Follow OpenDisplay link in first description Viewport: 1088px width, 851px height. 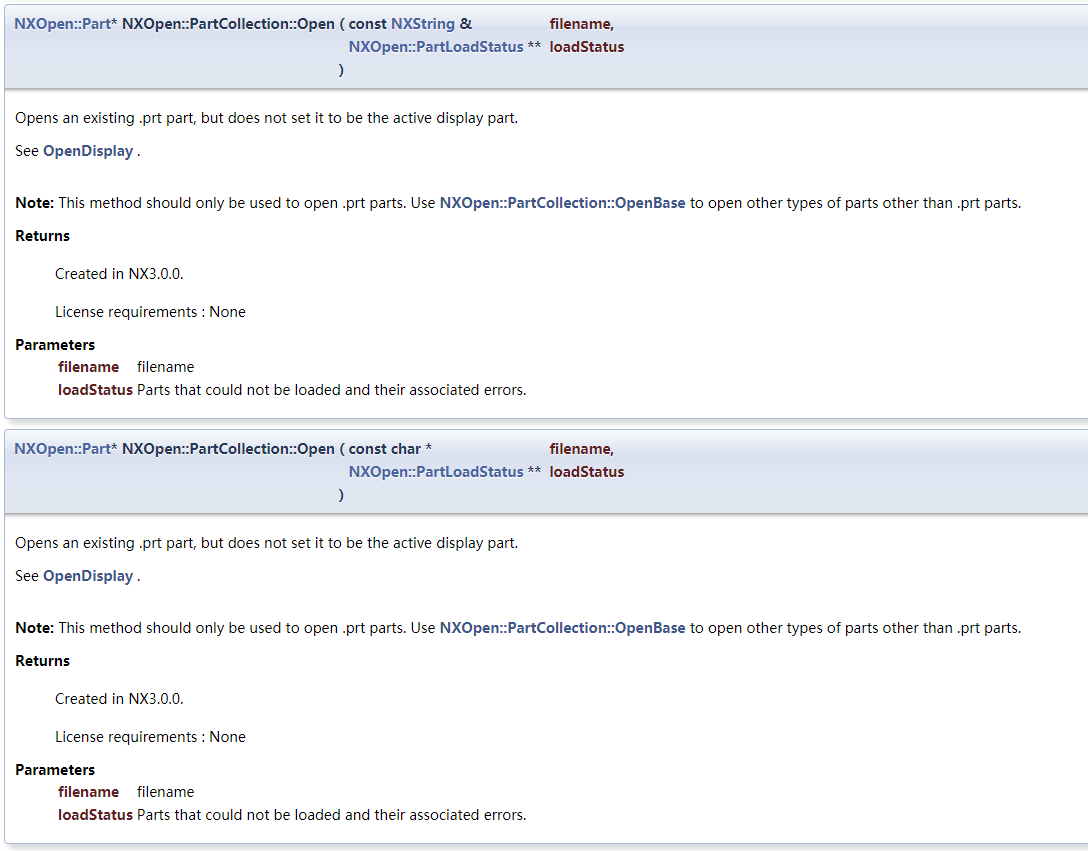[88, 151]
